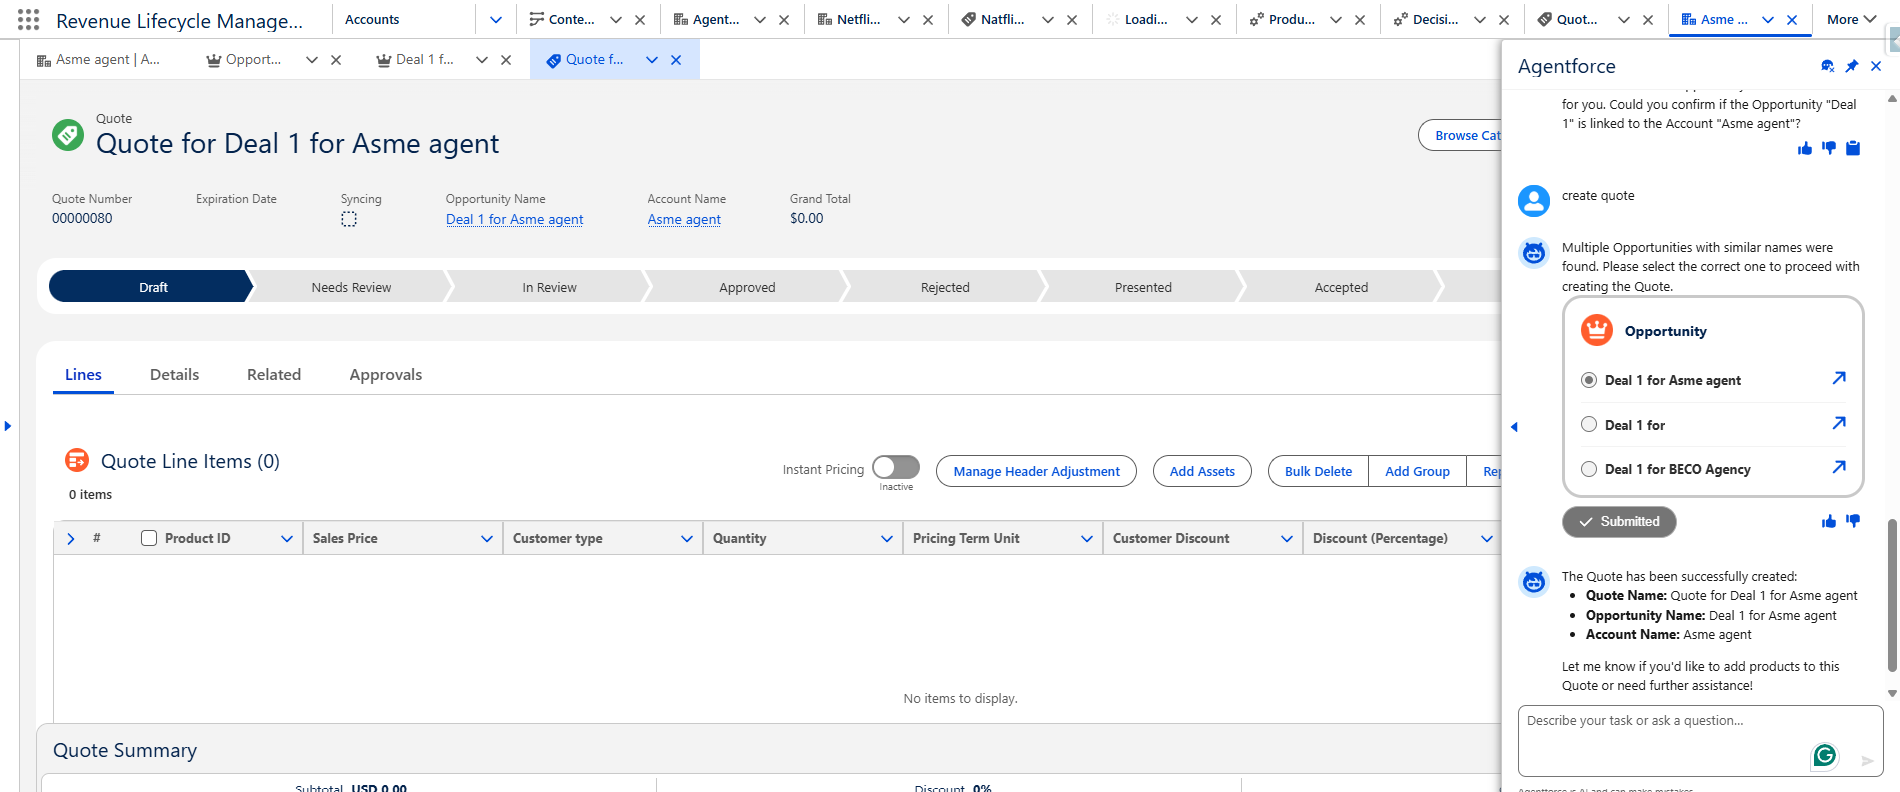1900x792 pixels.
Task: Switch to the Details tab
Action: click(x=174, y=374)
